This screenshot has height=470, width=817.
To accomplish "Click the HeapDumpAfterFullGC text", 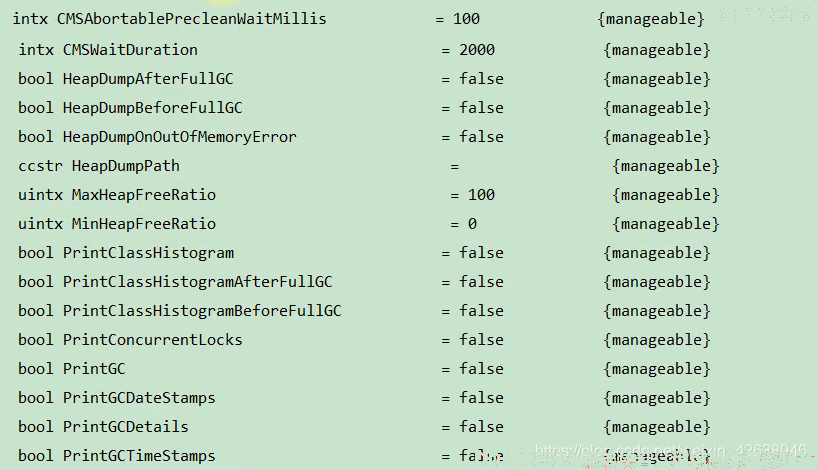I will click(x=148, y=79).
